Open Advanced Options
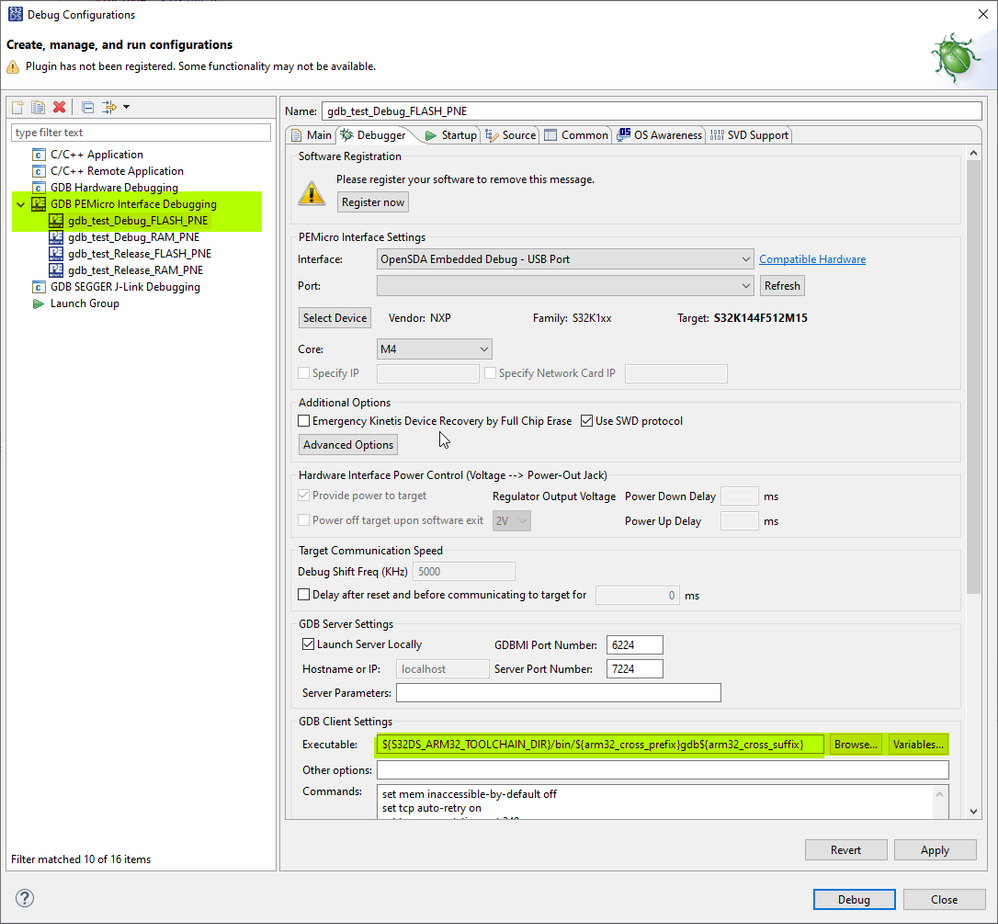The width and height of the screenshot is (998, 924). pos(348,445)
